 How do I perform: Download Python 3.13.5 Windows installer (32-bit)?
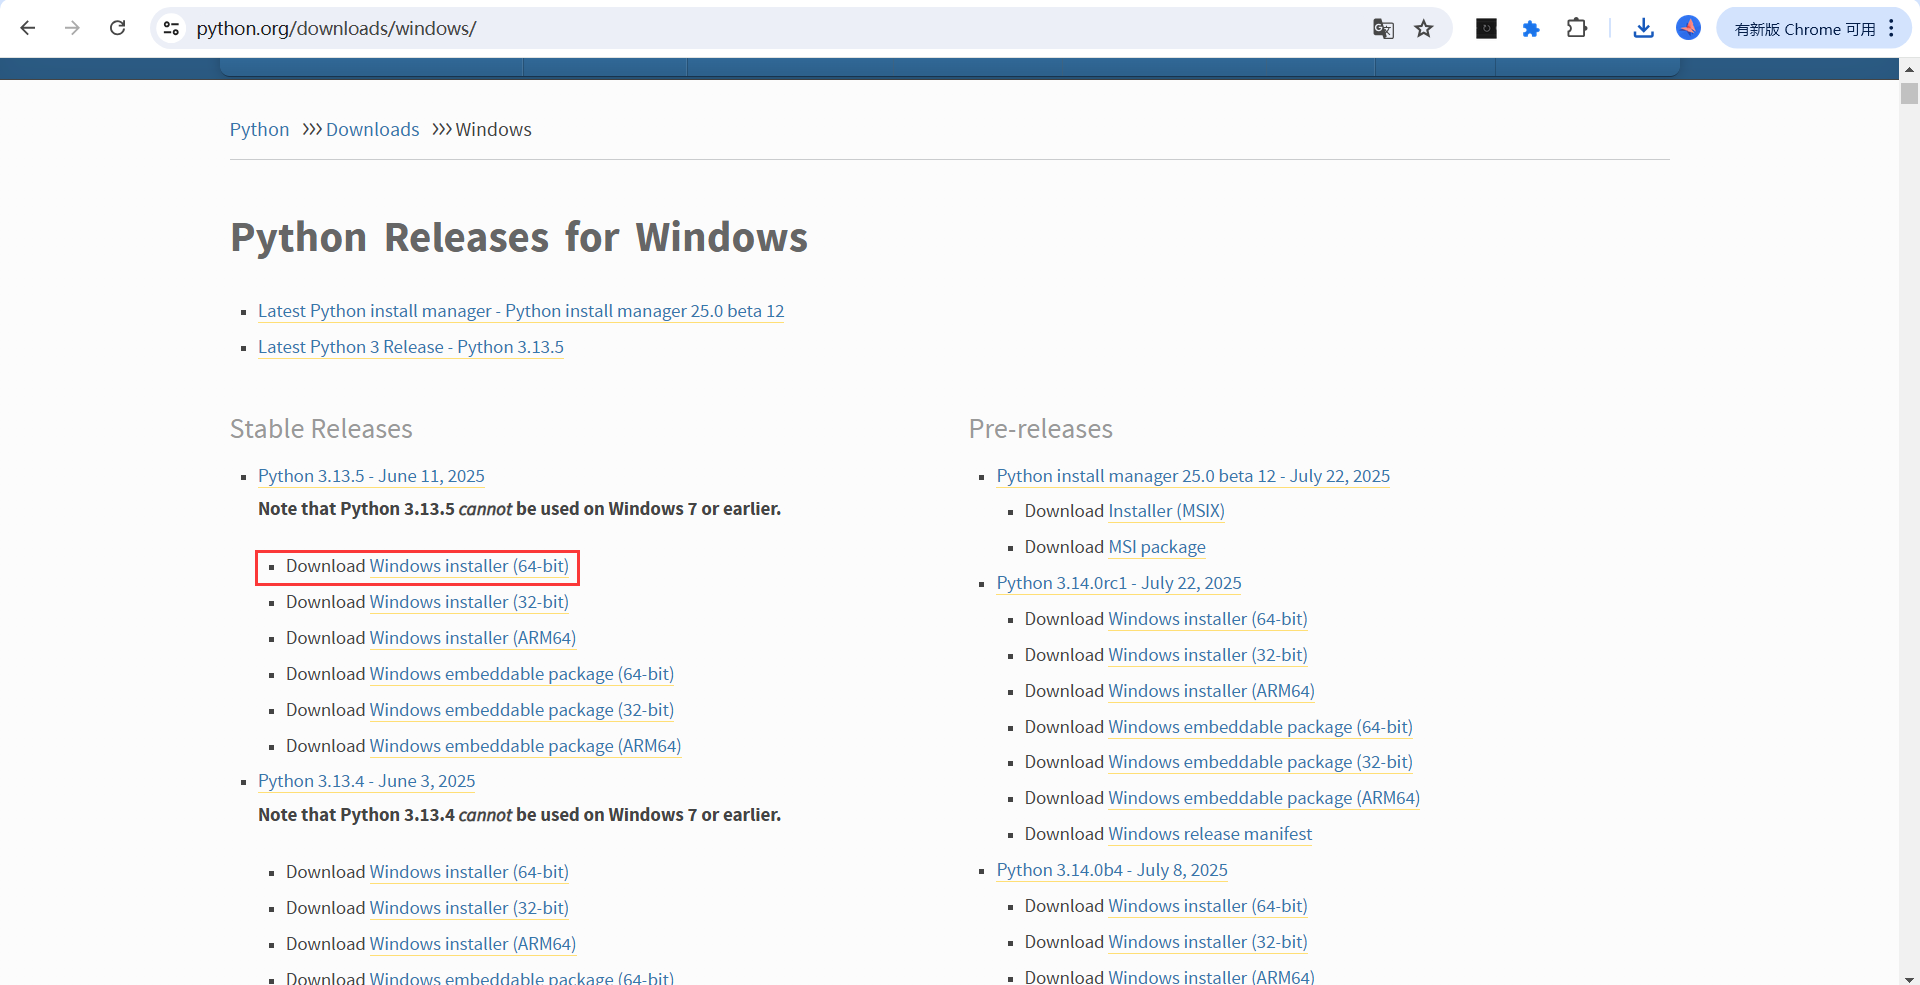[x=469, y=602]
